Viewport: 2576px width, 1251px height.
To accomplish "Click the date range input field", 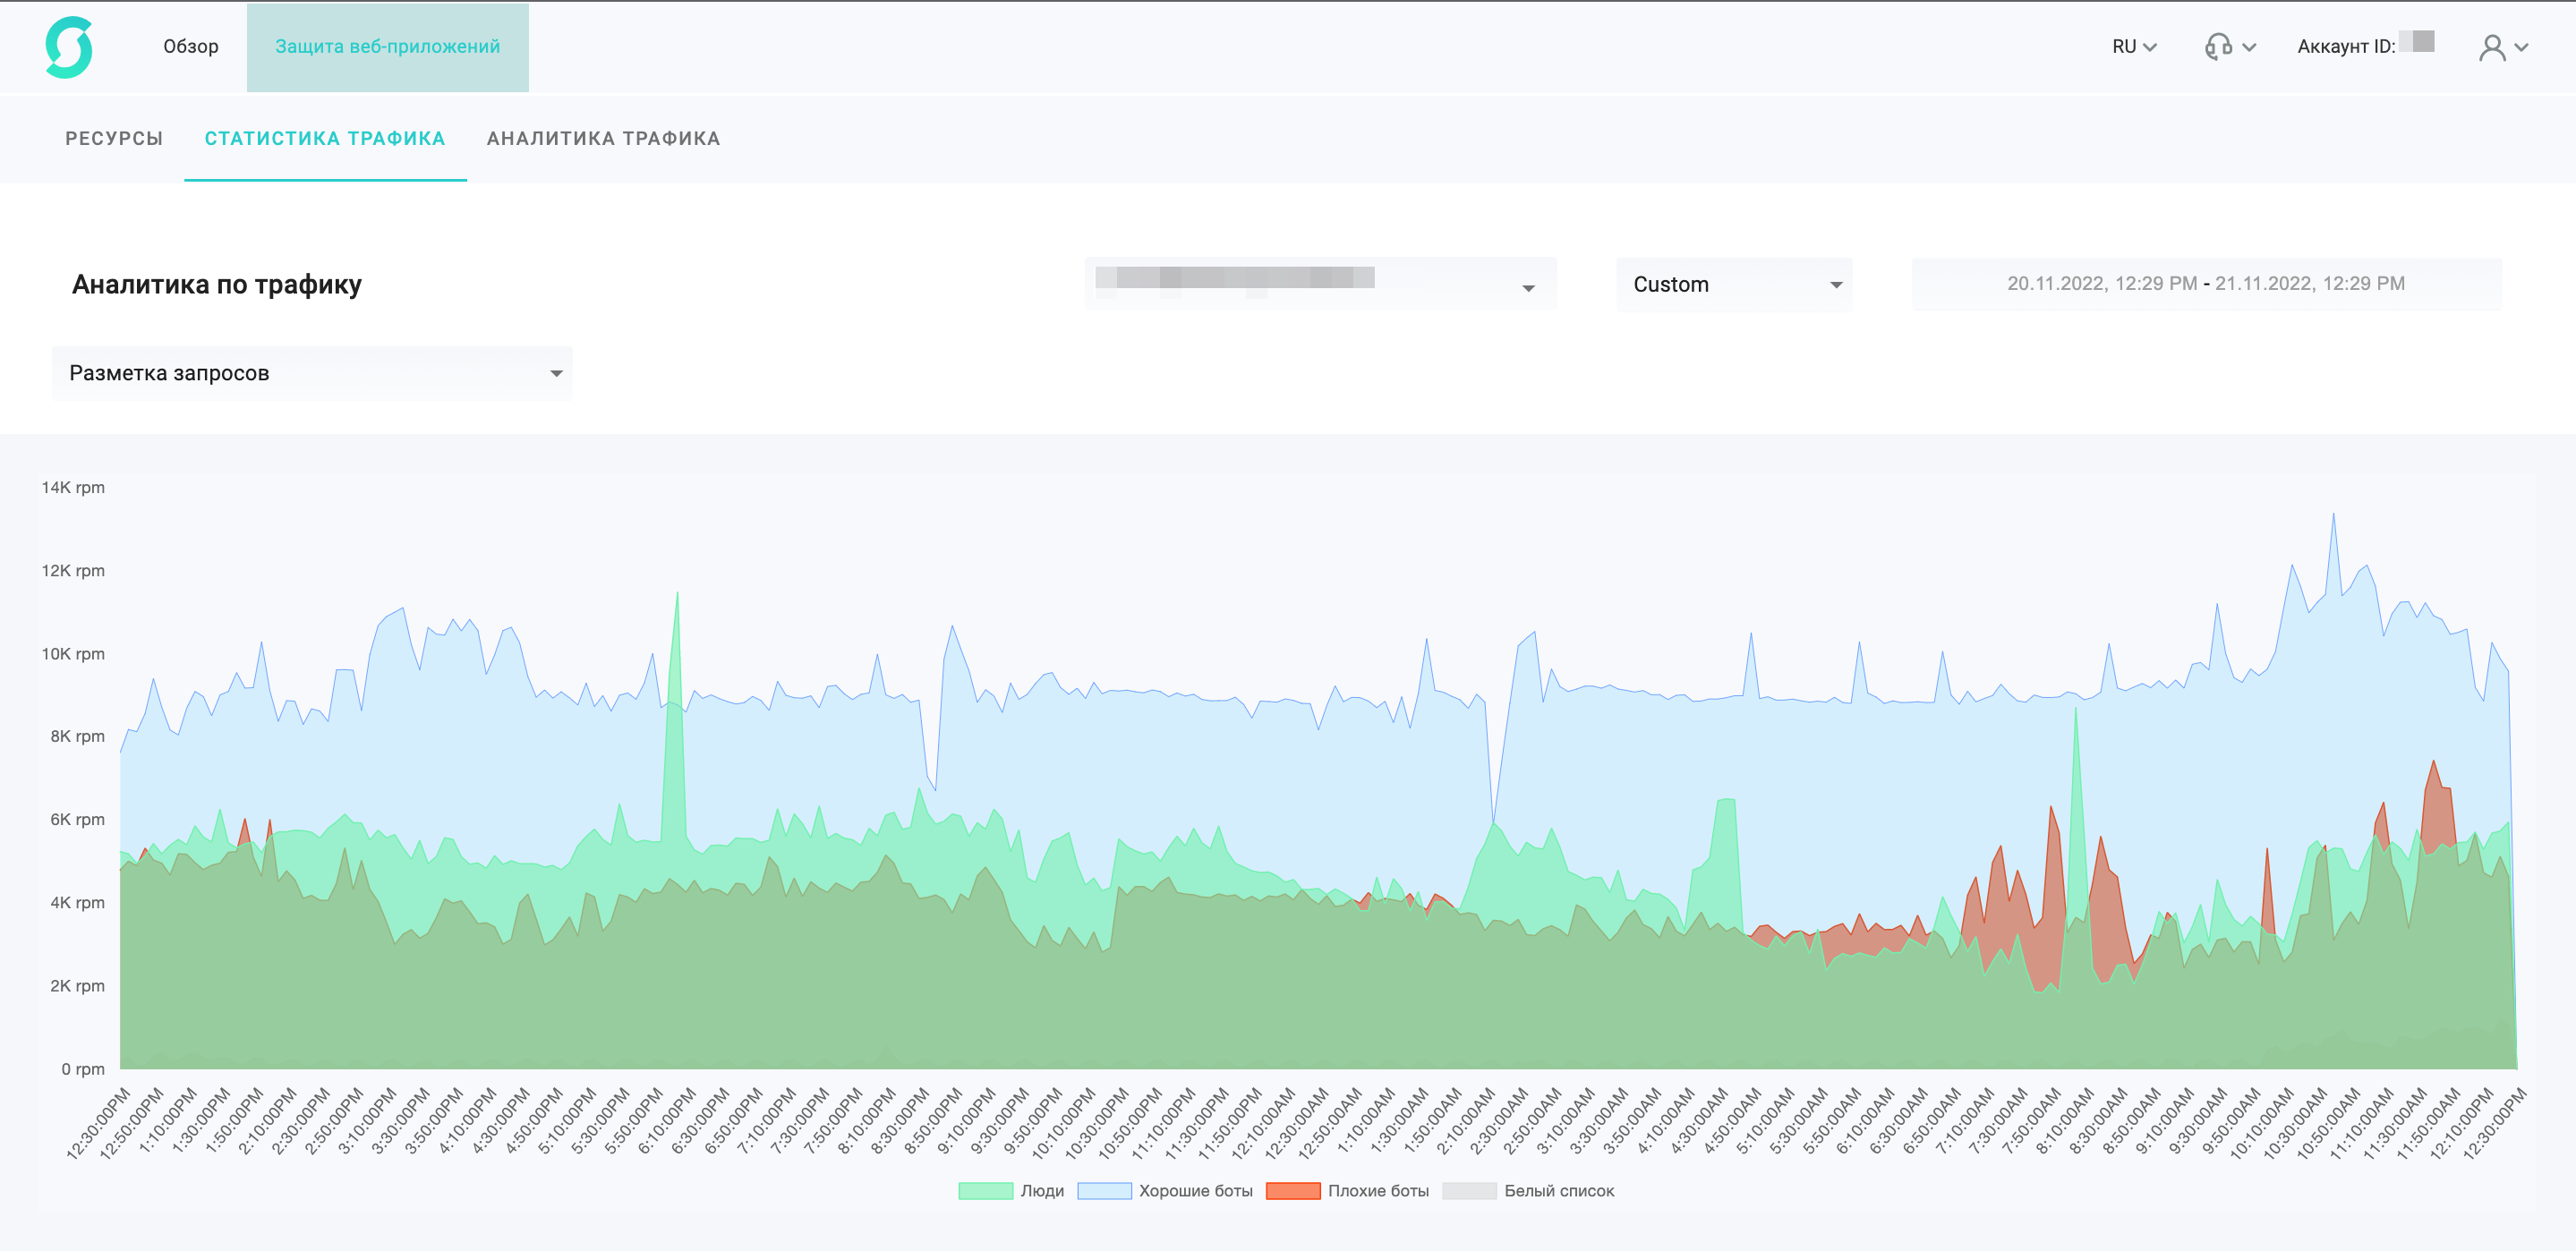I will (x=2205, y=284).
